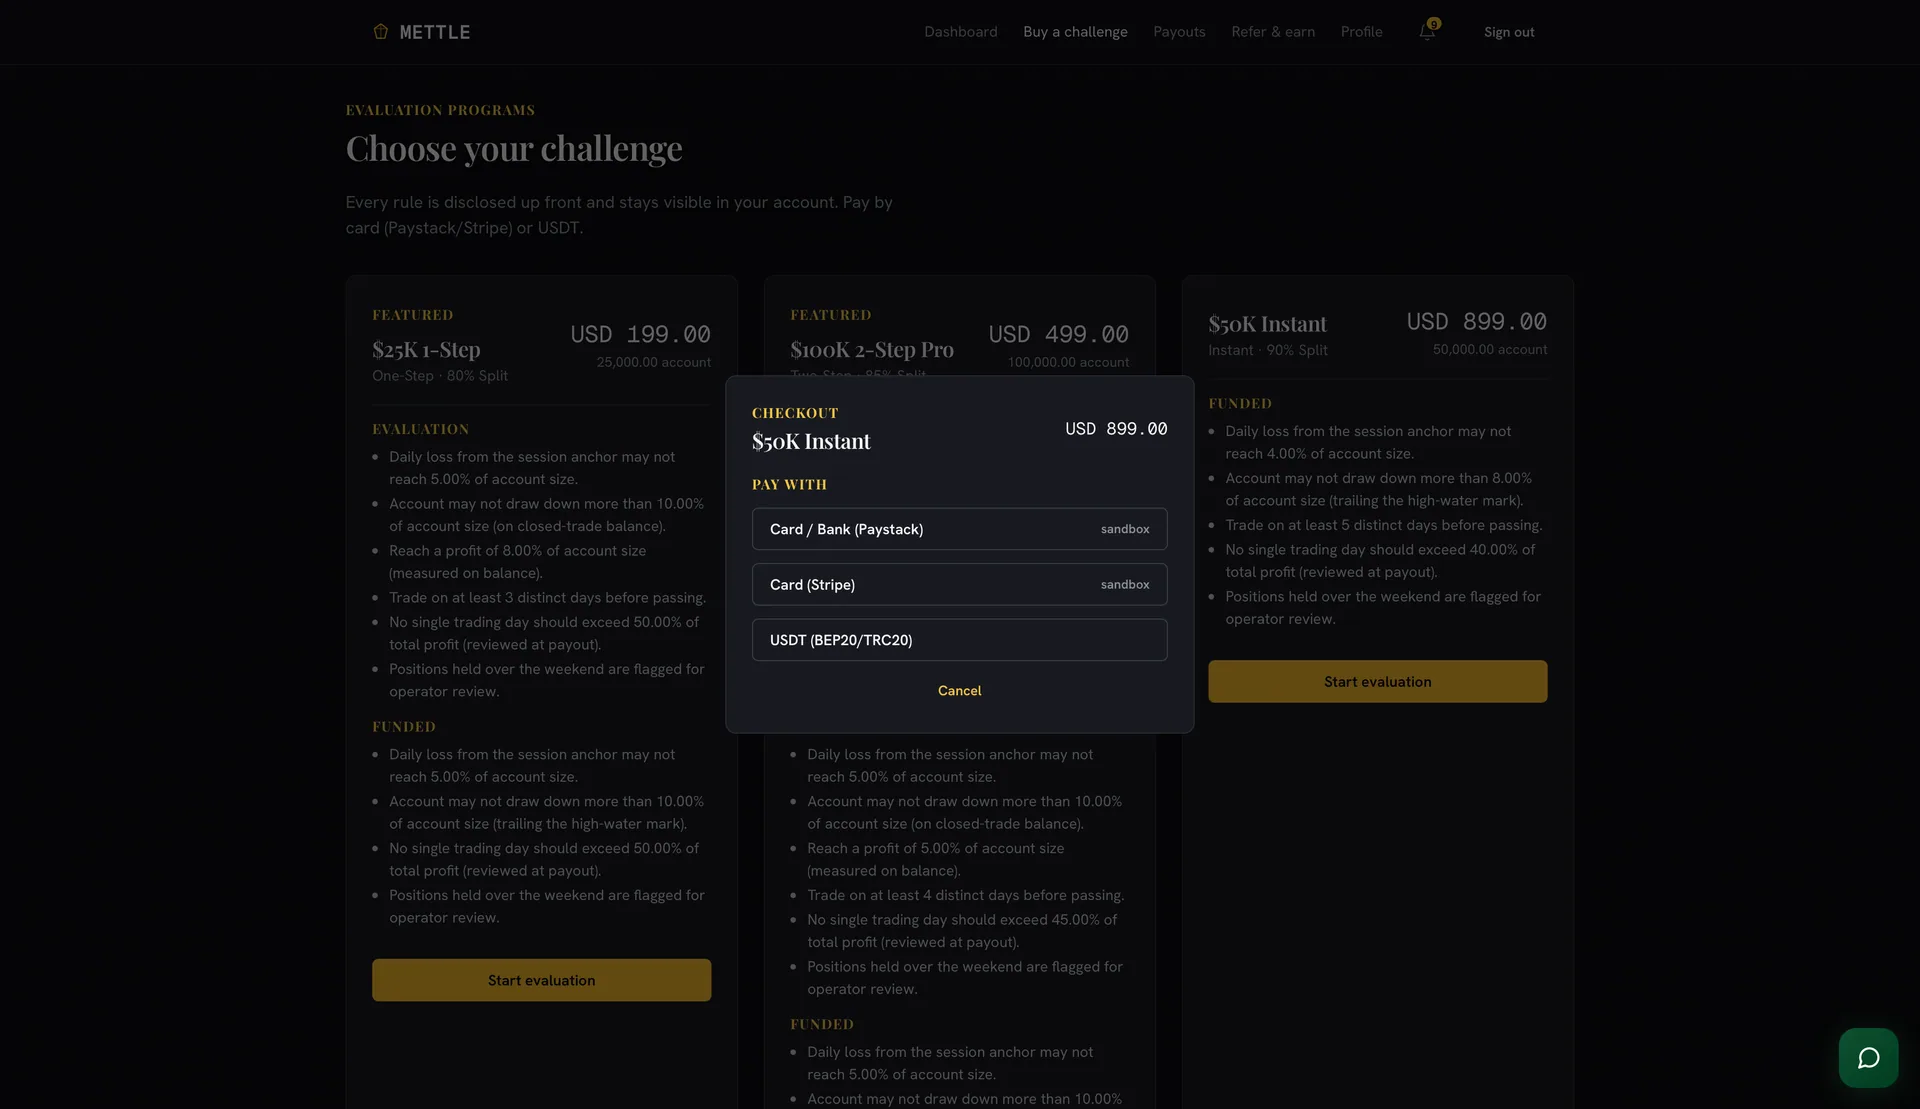Click 'Trade on at least 3 distinct days' rule
The width and height of the screenshot is (1920, 1109).
pos(547,597)
